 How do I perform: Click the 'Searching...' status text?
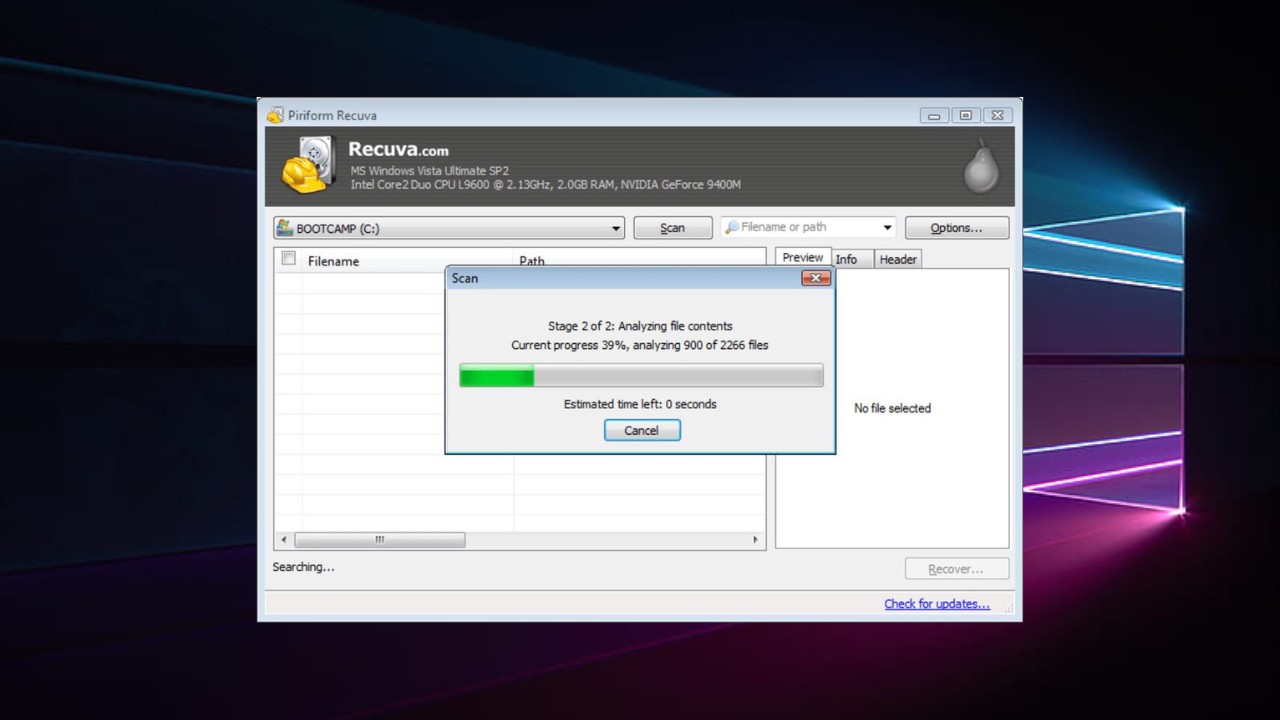[303, 567]
